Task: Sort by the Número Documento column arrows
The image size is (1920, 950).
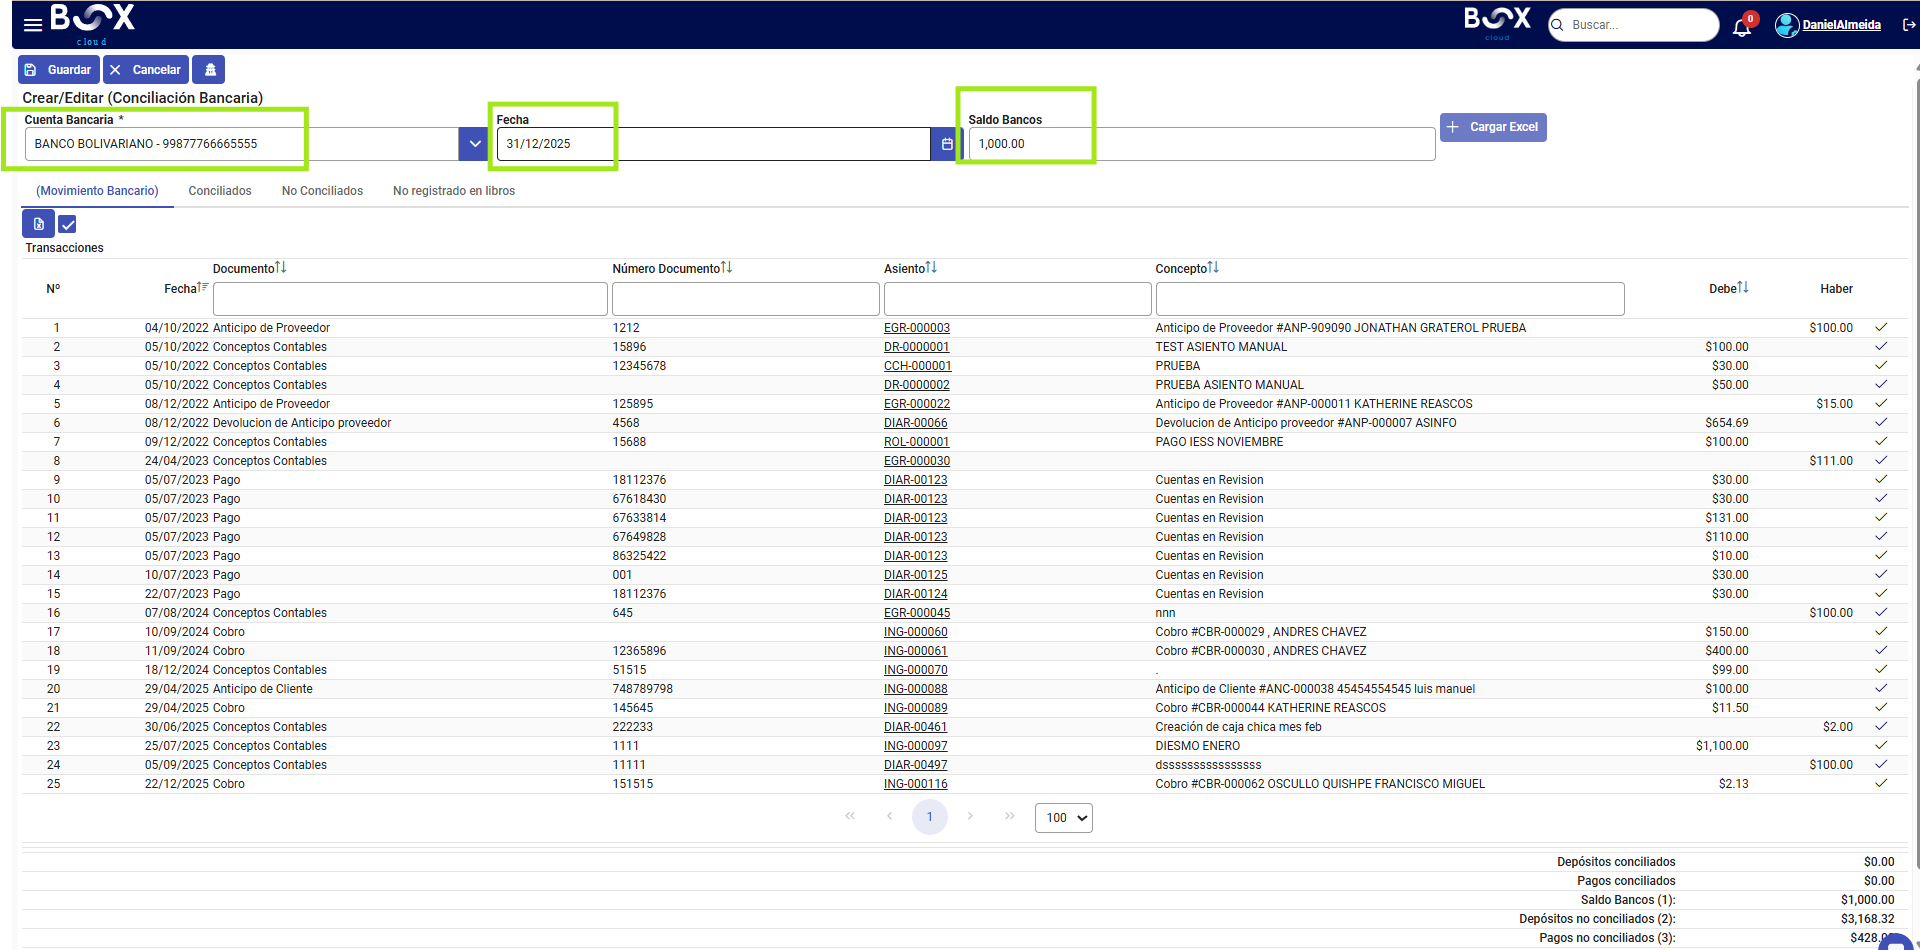Action: click(x=727, y=268)
